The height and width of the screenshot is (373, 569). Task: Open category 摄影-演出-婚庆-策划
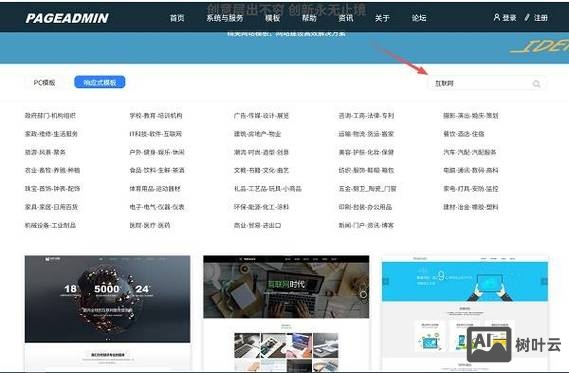click(x=471, y=116)
